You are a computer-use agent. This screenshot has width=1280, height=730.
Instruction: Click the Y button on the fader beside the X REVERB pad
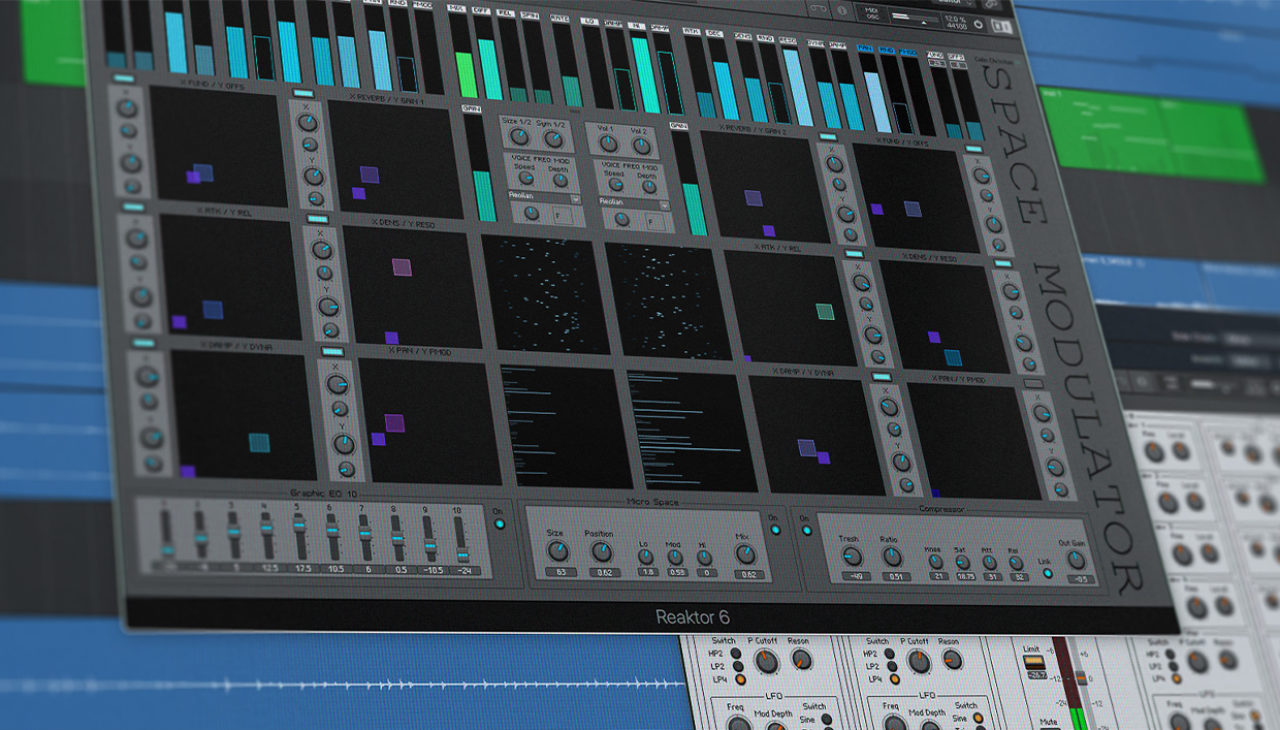tap(311, 162)
